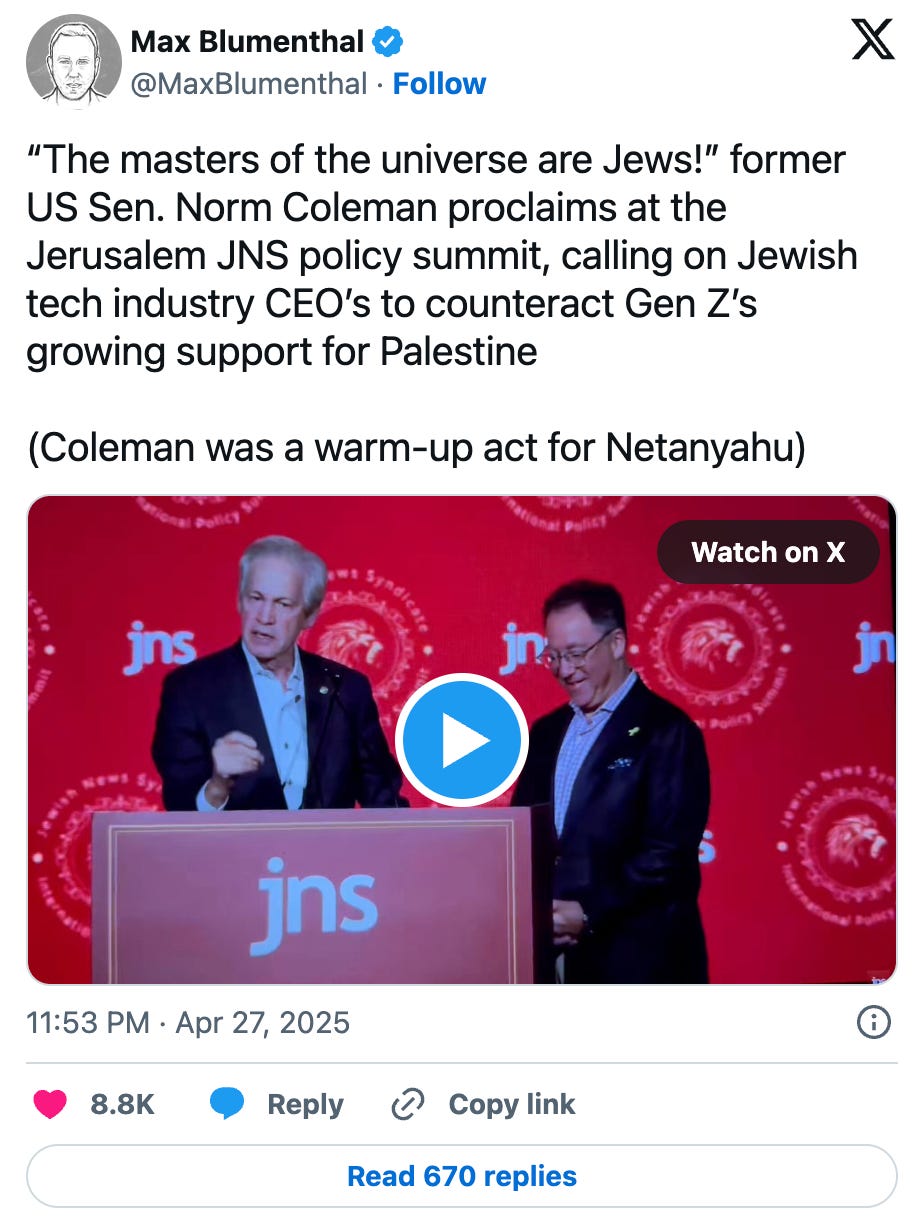918x1232 pixels.
Task: Open Read 670 replies button
Action: pyautogui.click(x=461, y=1176)
